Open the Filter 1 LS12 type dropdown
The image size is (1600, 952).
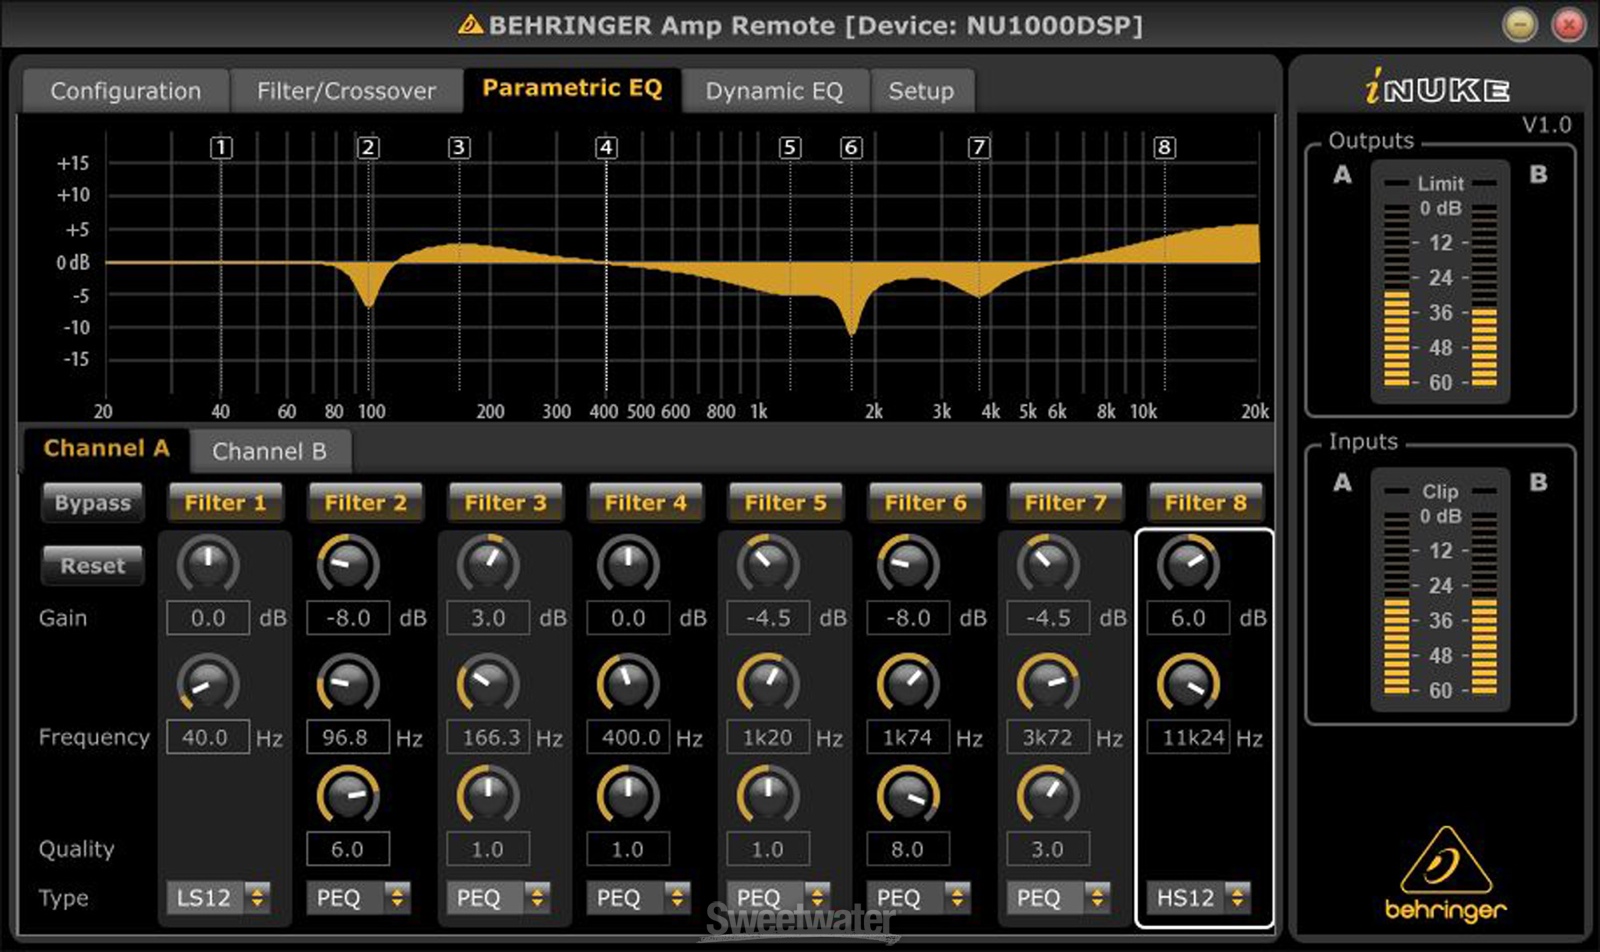pos(219,897)
